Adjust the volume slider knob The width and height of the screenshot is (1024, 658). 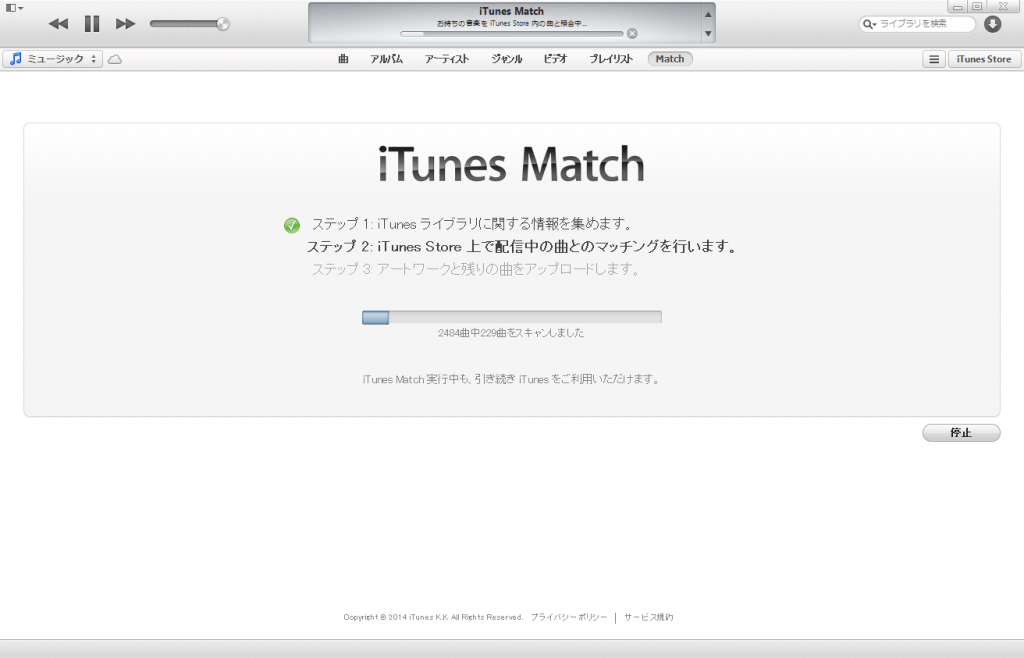click(x=223, y=24)
